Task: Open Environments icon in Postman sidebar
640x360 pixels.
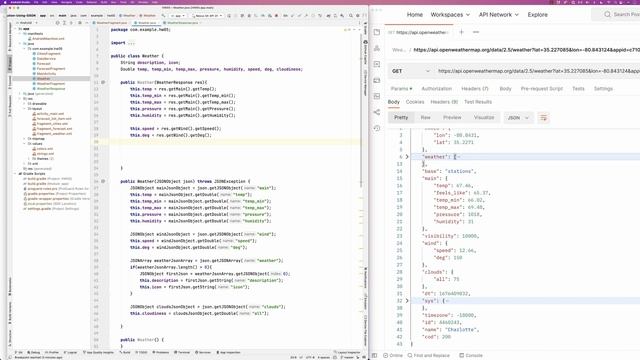Action: 377,64
